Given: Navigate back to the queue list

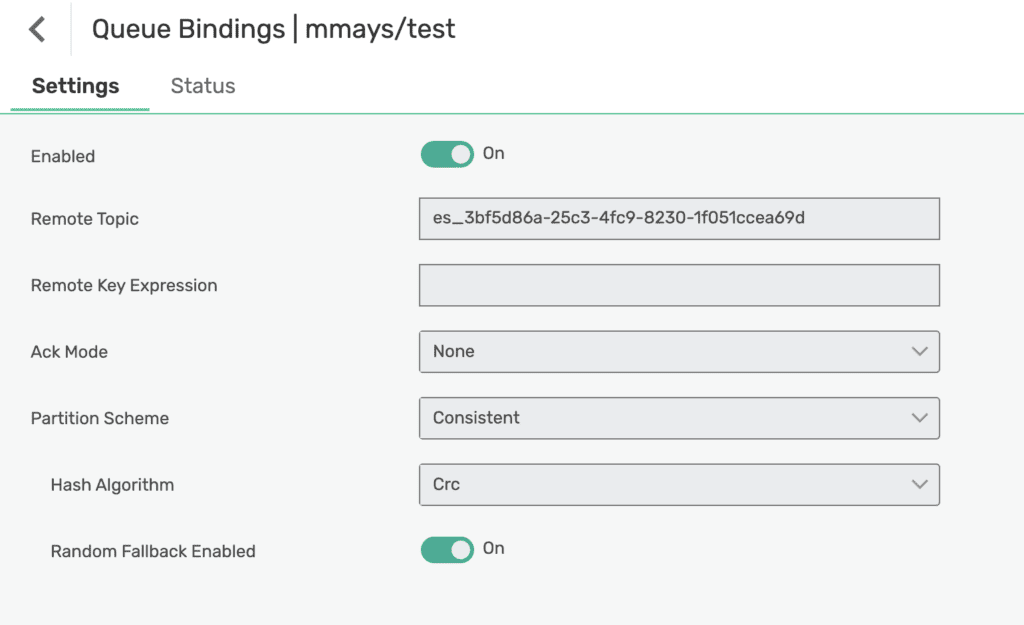Looking at the screenshot, I should (36, 28).
